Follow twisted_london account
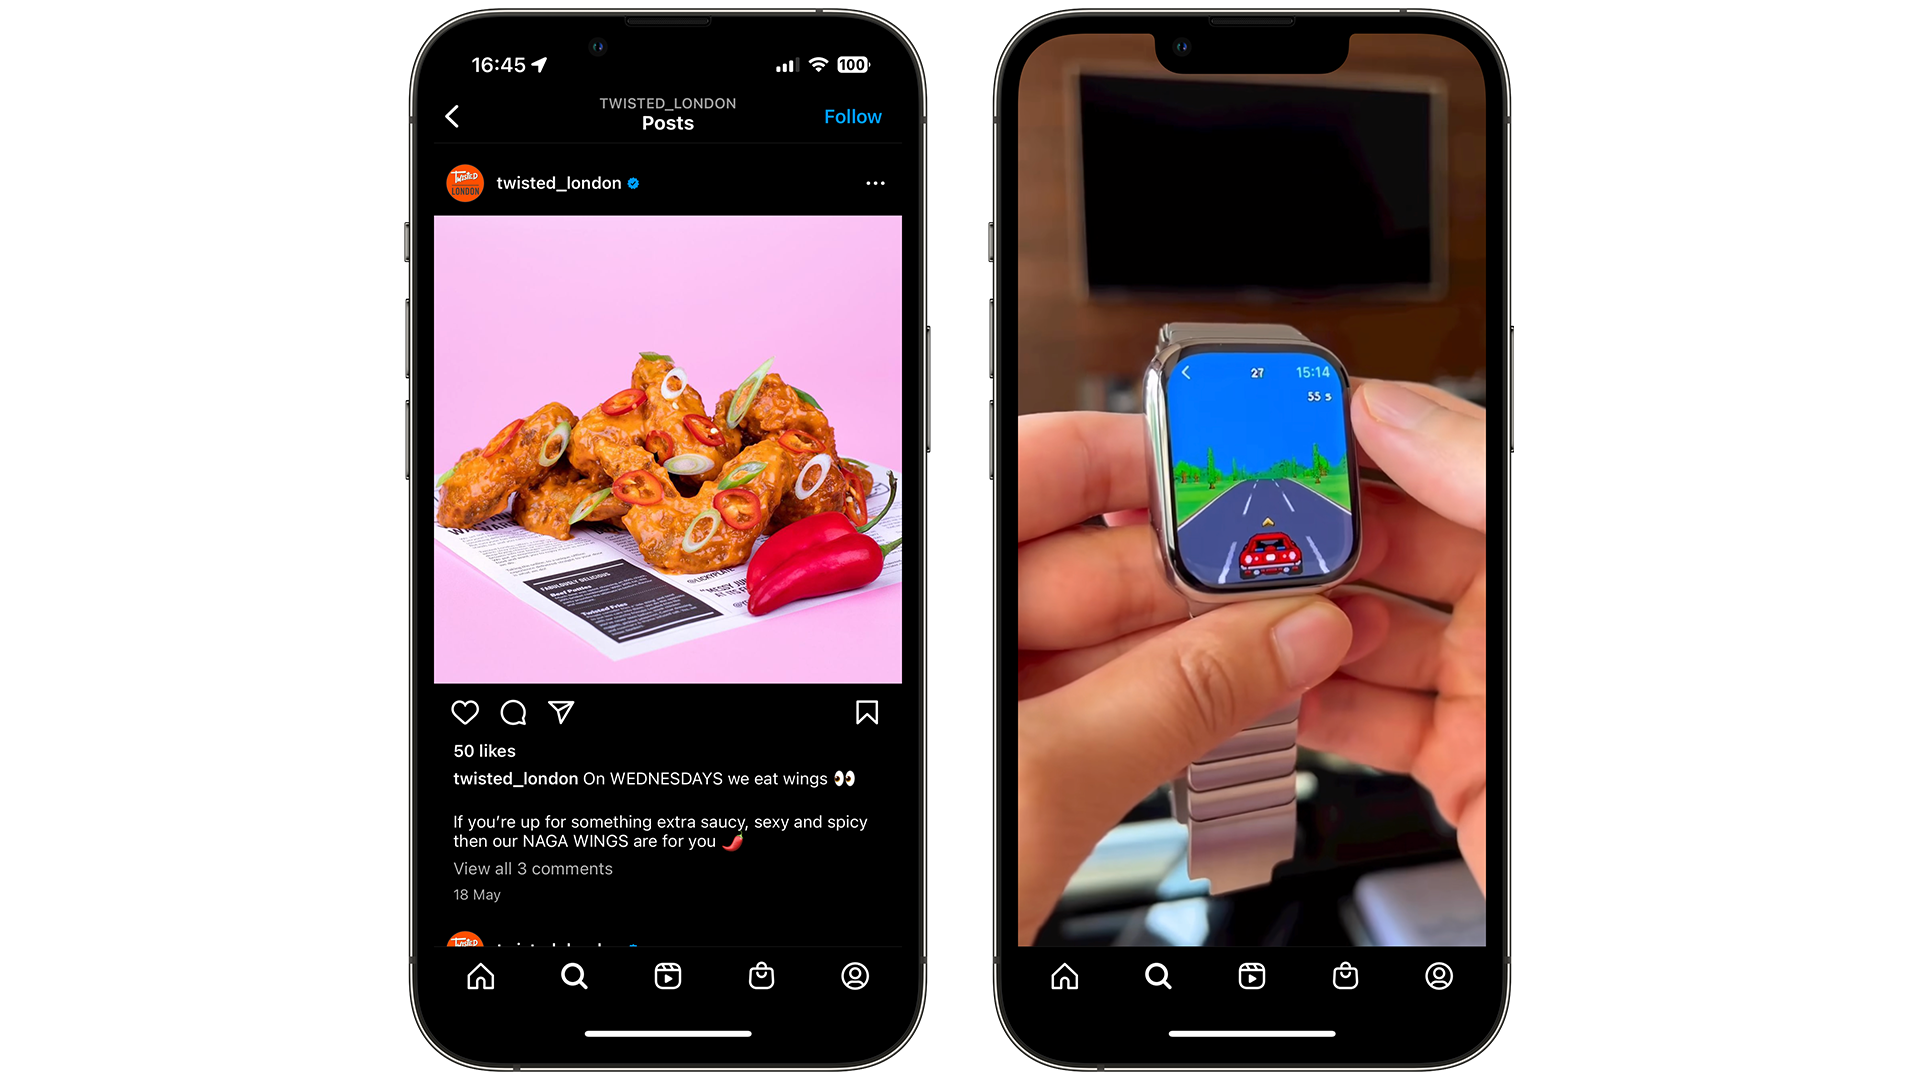Screen dimensions: 1920x1080 point(853,115)
